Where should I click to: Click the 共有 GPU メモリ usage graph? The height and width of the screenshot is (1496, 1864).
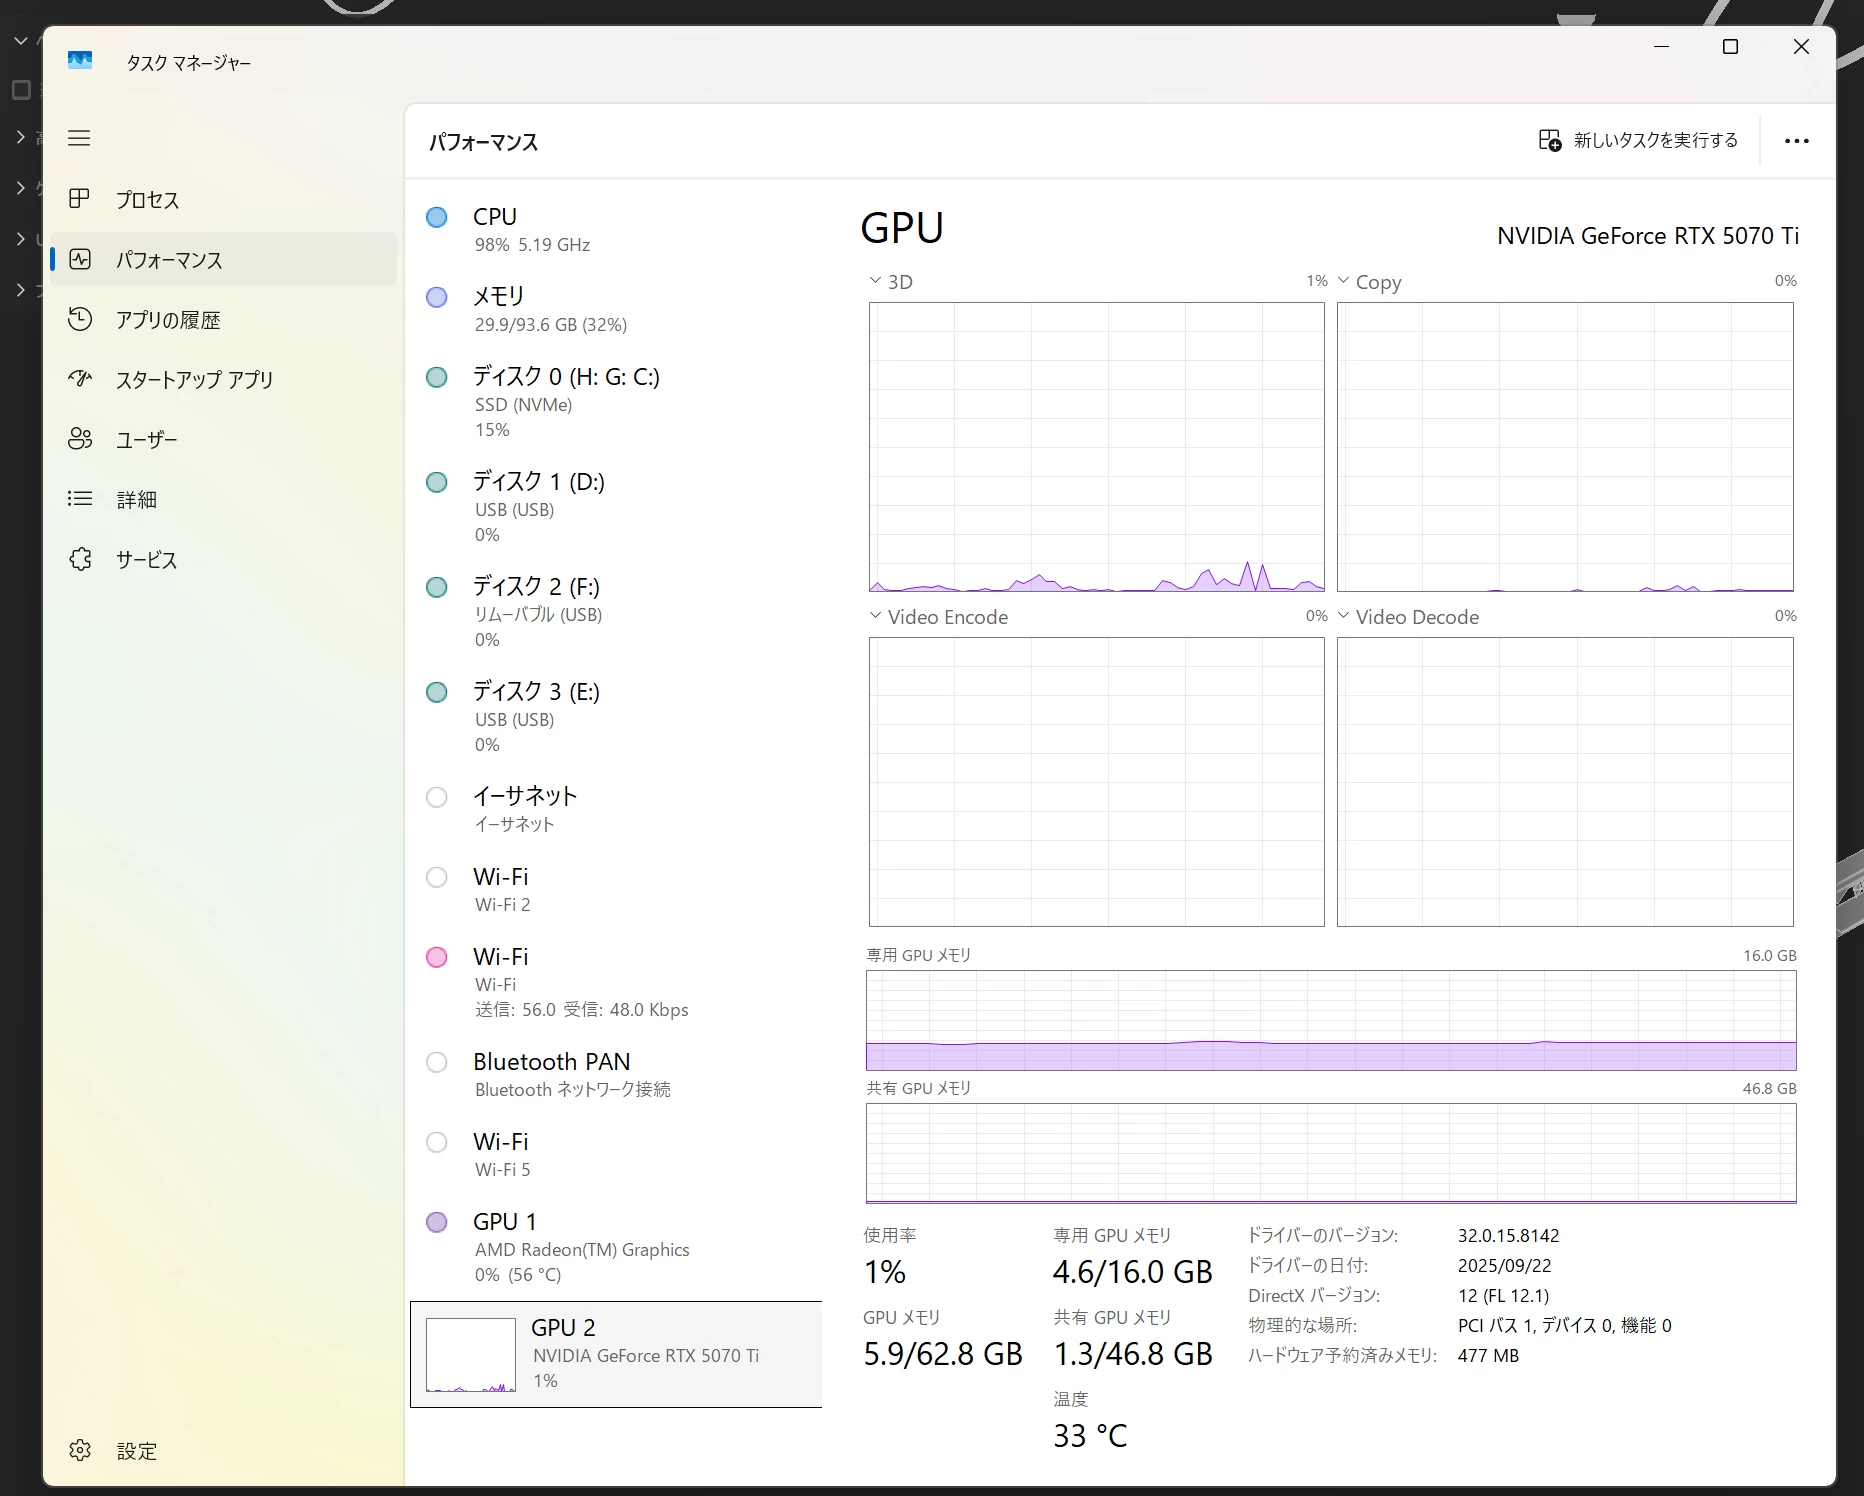pos(1331,1153)
